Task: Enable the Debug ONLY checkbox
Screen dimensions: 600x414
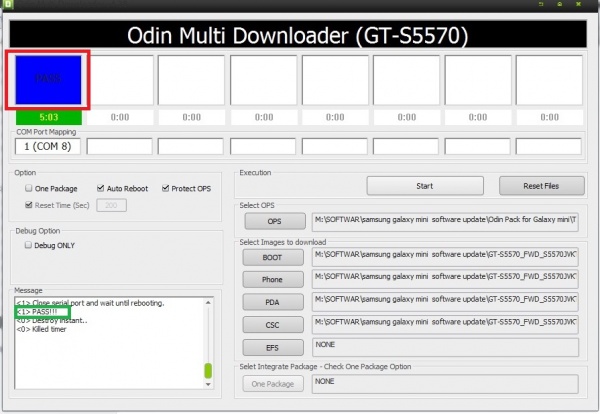Action: pos(28,245)
